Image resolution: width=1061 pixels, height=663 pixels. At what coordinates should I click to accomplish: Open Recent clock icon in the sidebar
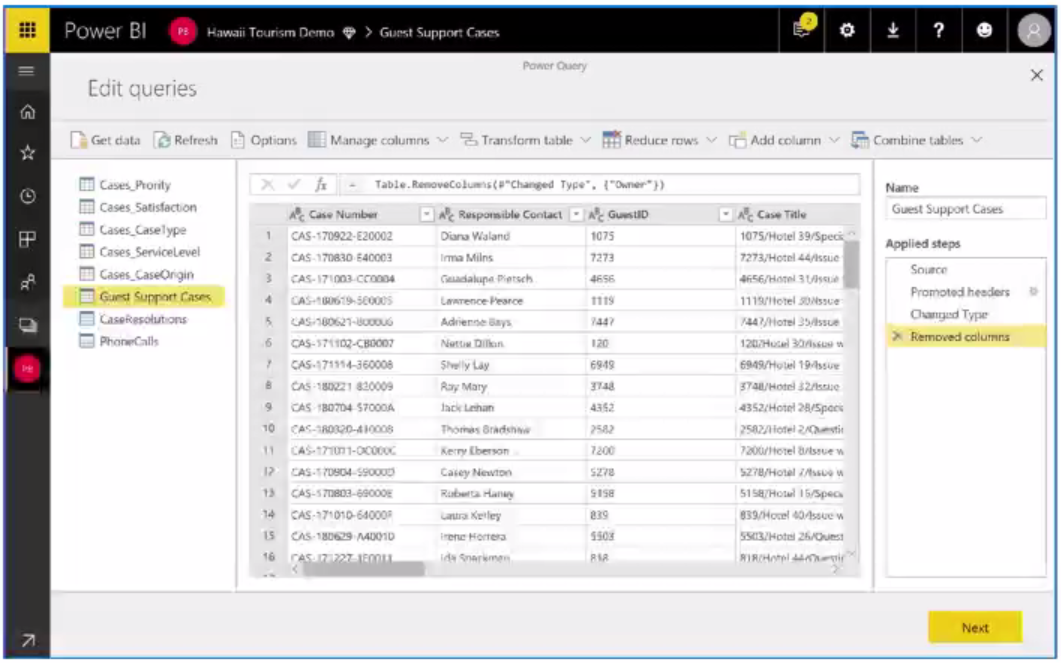click(28, 196)
